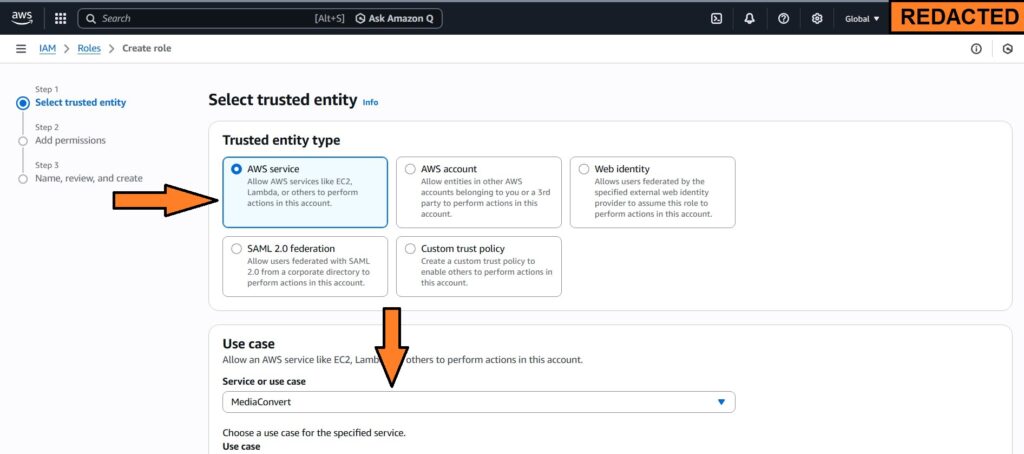Navigate to IAM breadcrumb link
This screenshot has height=454, width=1024.
point(47,49)
